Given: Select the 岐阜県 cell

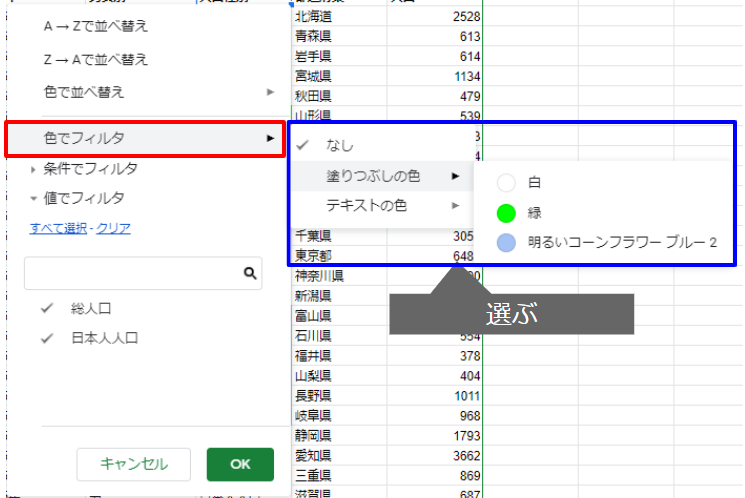Looking at the screenshot, I should click(x=339, y=416).
